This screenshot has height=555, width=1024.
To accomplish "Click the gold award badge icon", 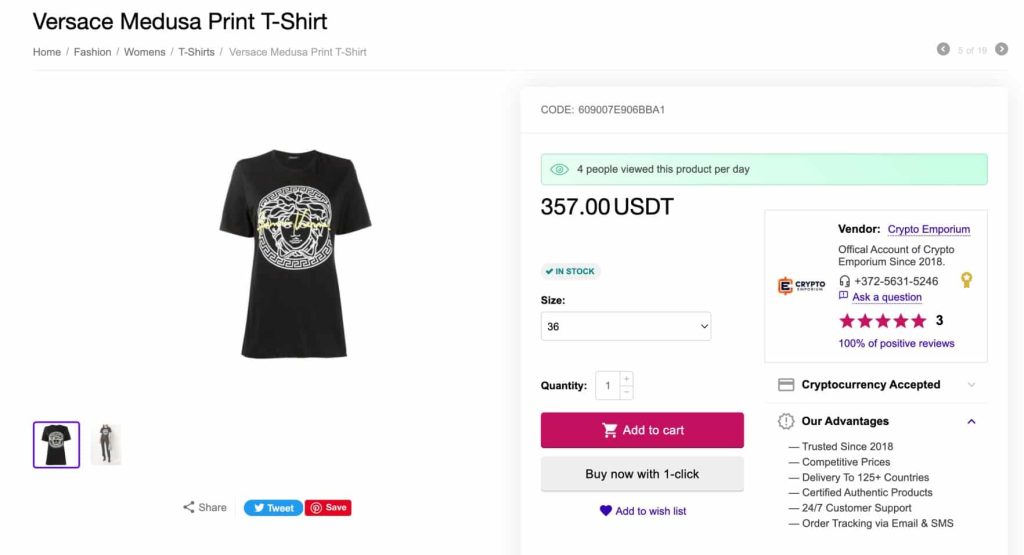I will coord(967,280).
